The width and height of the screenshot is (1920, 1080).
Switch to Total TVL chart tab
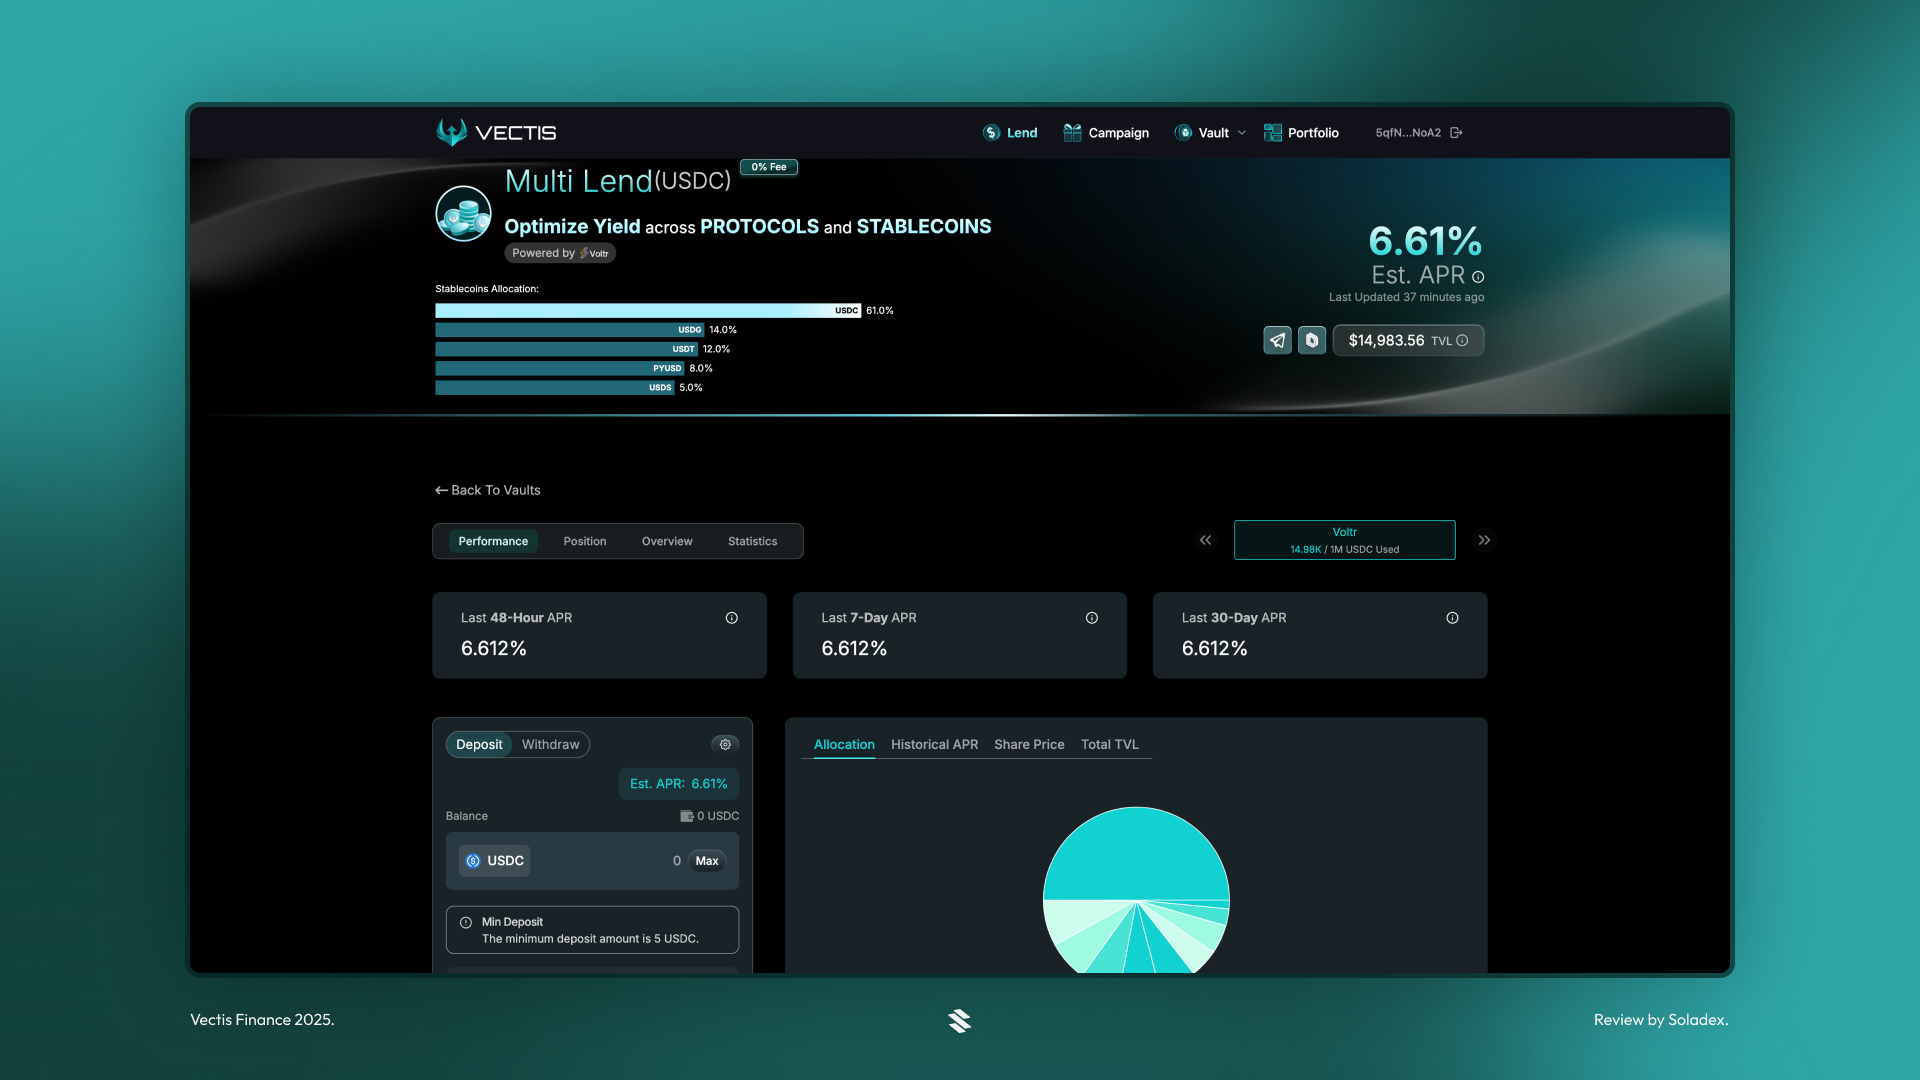click(x=1110, y=745)
